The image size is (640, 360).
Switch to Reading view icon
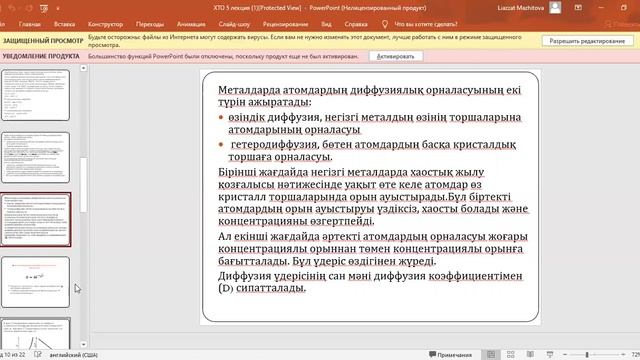(530, 355)
